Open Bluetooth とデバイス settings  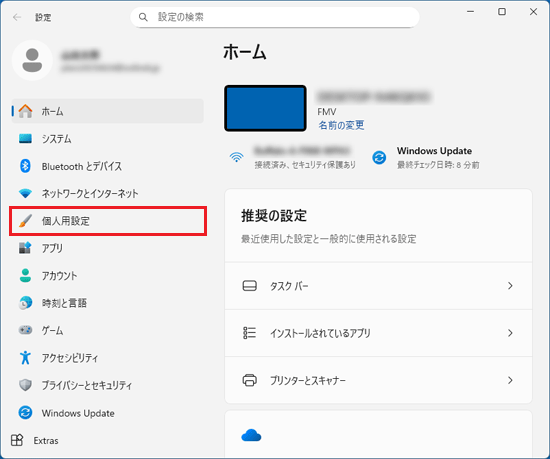108,166
